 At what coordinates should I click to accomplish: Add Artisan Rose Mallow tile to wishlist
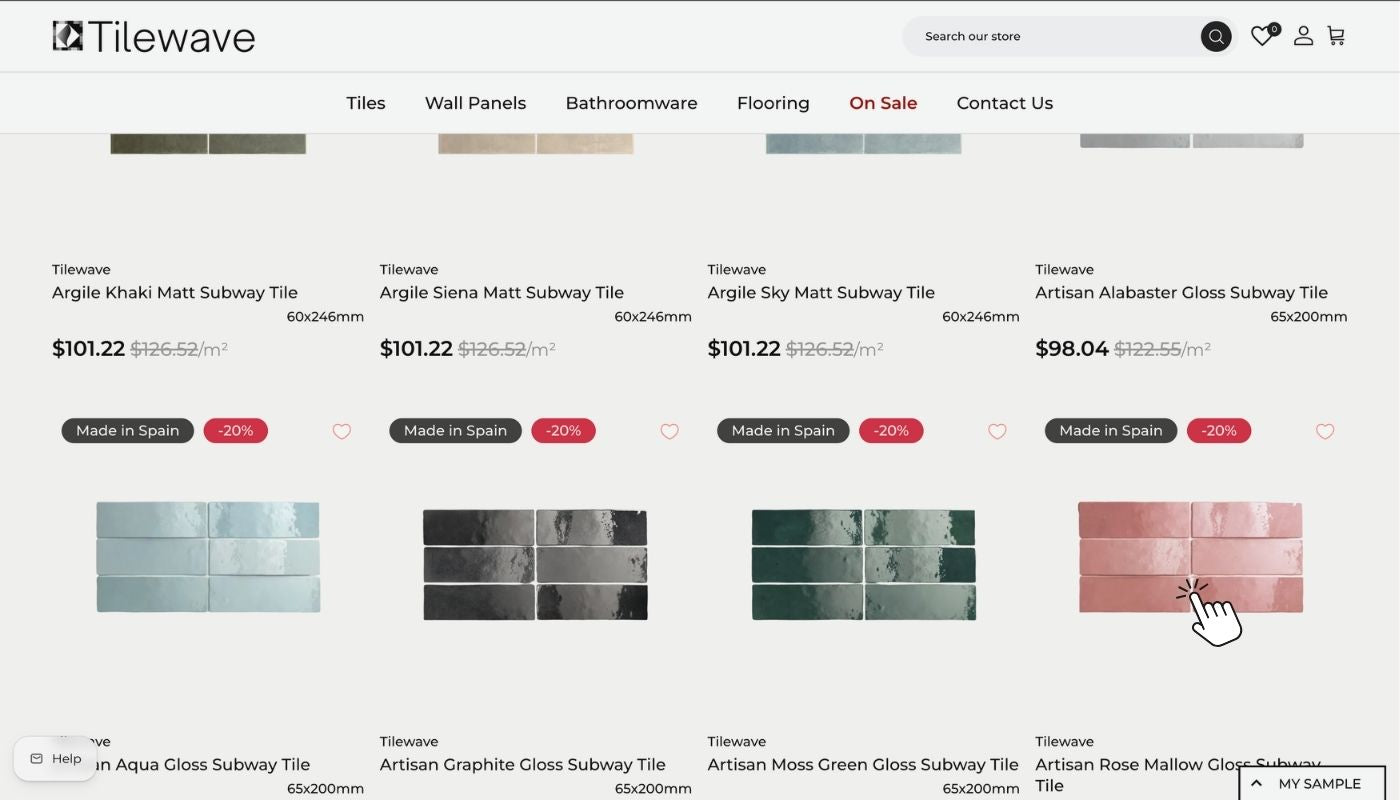coord(1325,431)
